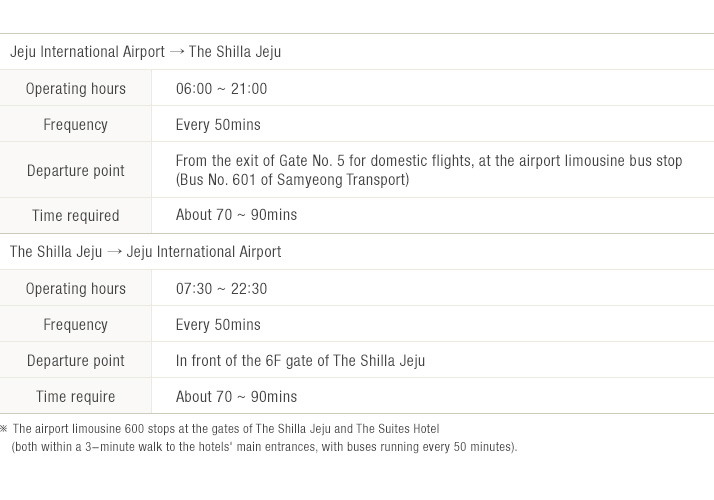Click "About 70 ~ 90mins" in the Shilla-to-Airport section
The height and width of the screenshot is (500, 714).
coord(236,397)
